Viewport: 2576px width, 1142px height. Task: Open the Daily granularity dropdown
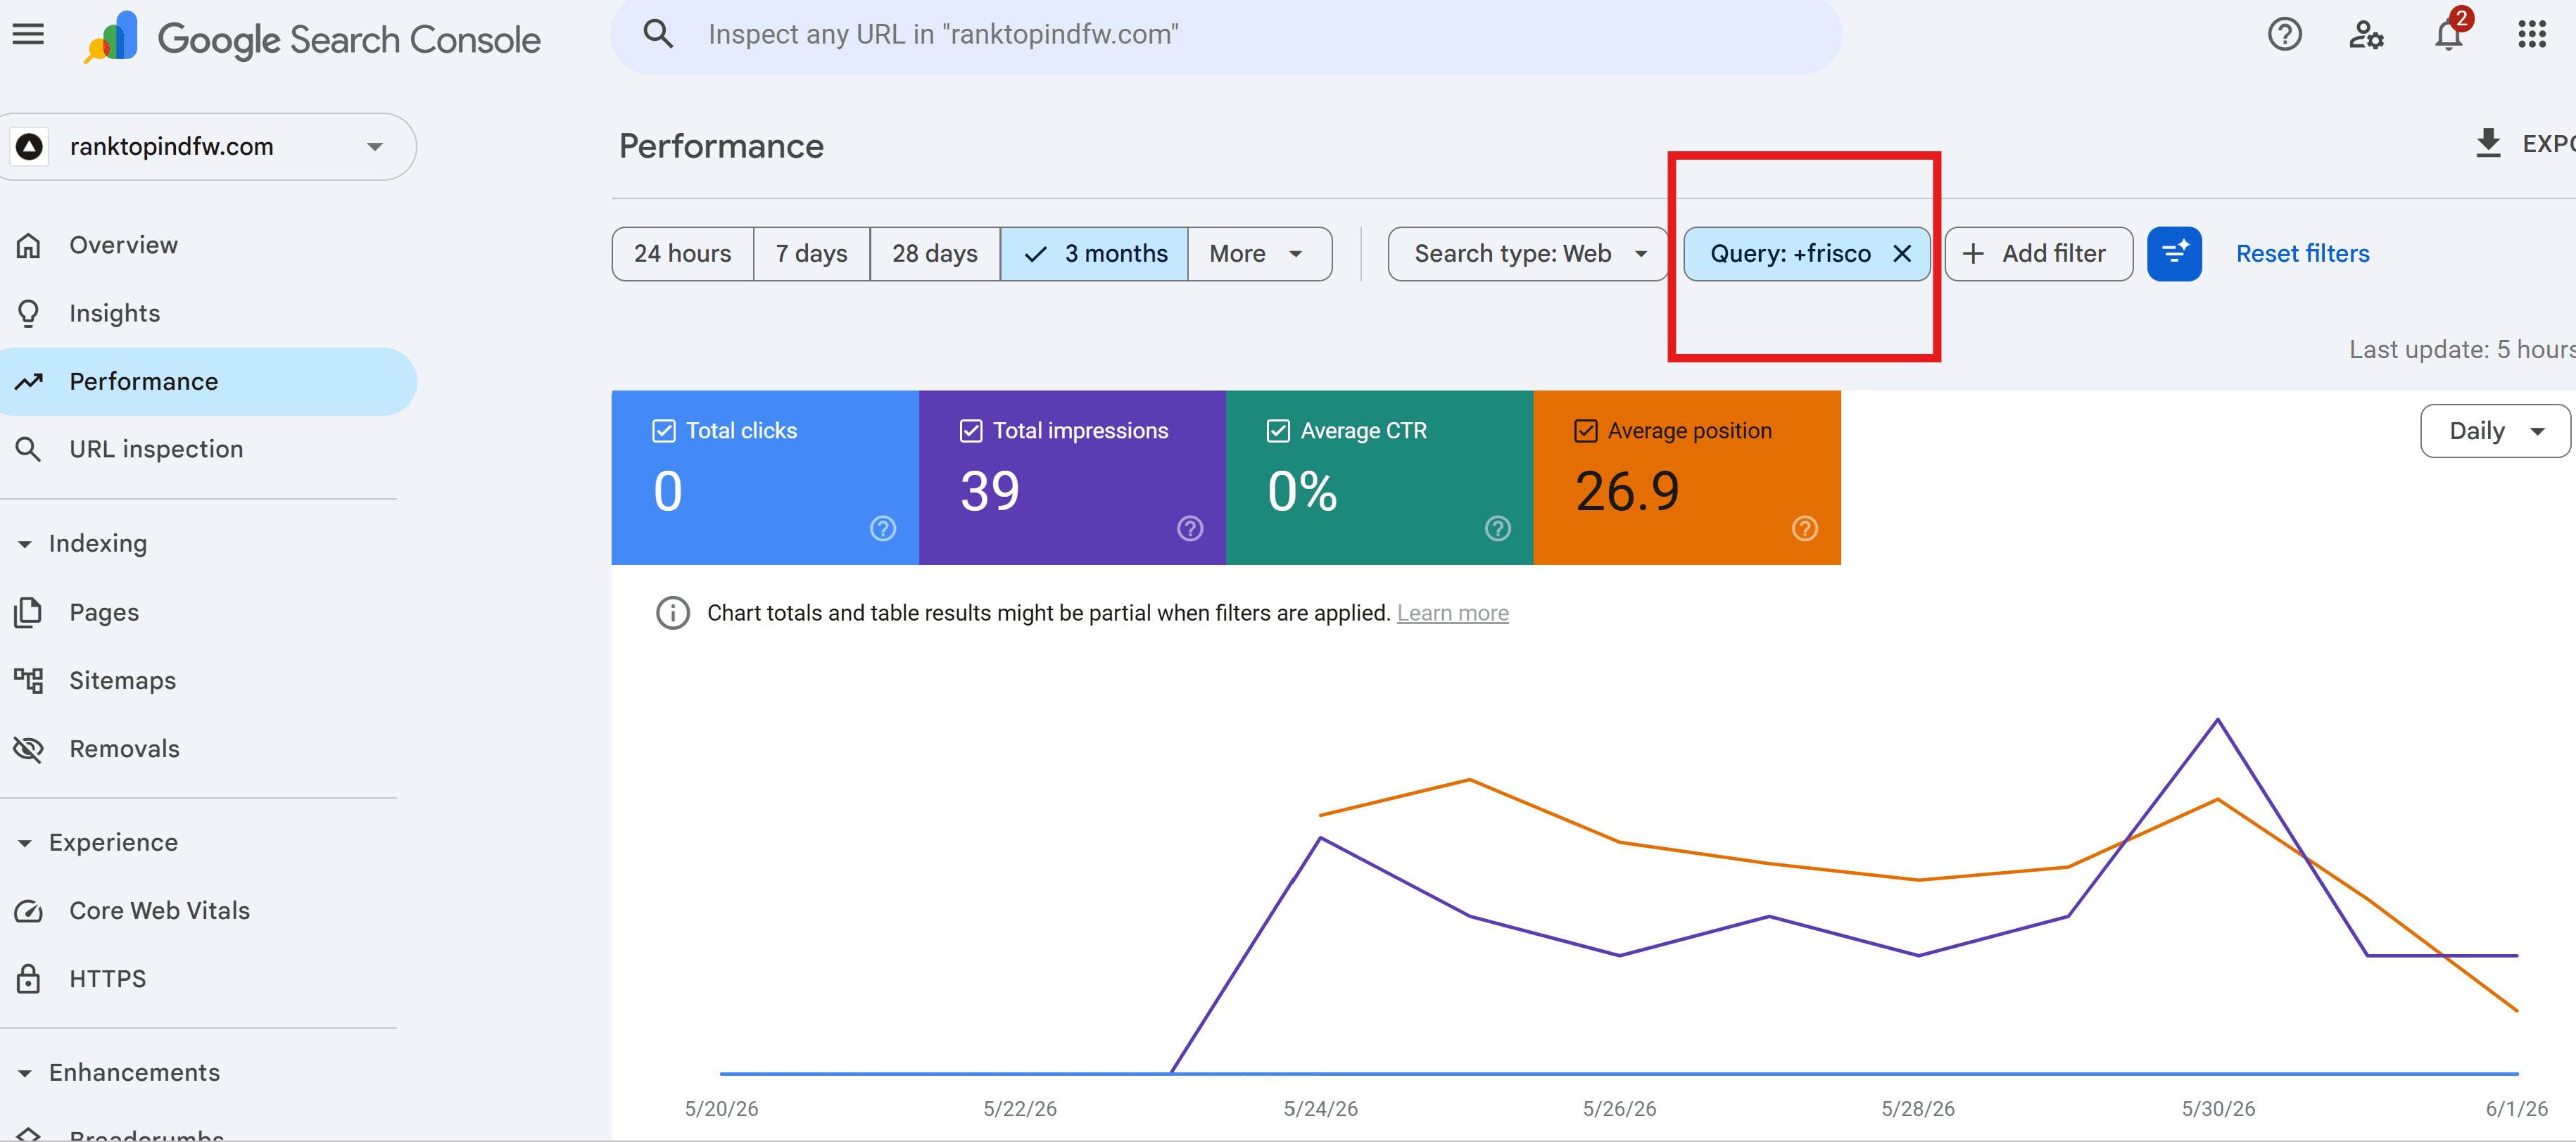coord(2495,431)
